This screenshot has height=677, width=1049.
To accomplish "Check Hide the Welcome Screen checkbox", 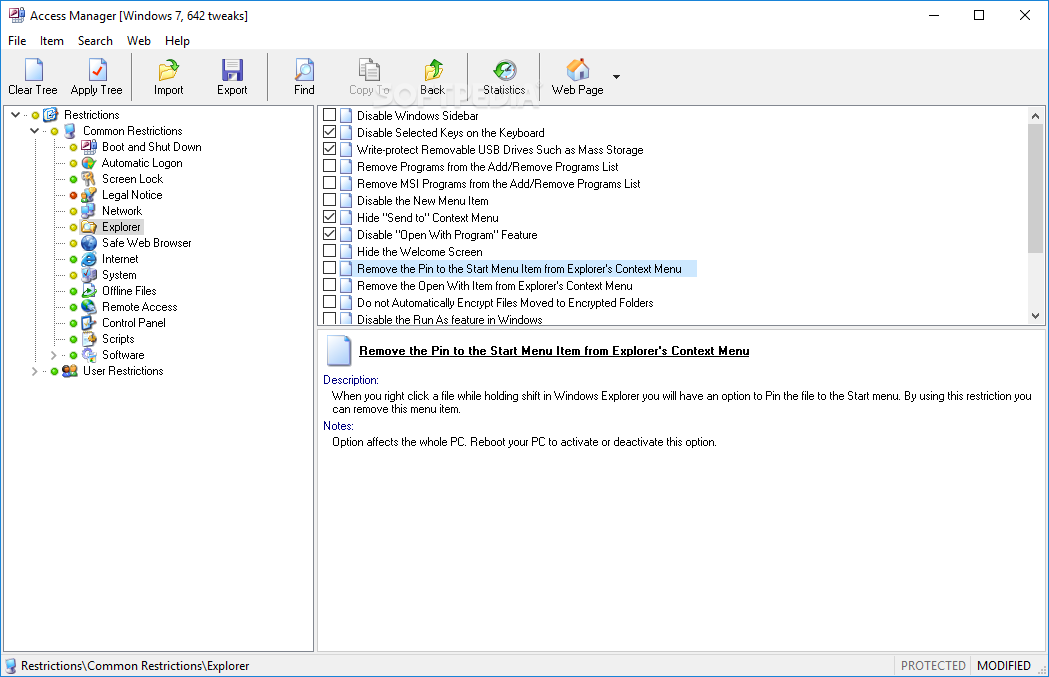I will (329, 251).
